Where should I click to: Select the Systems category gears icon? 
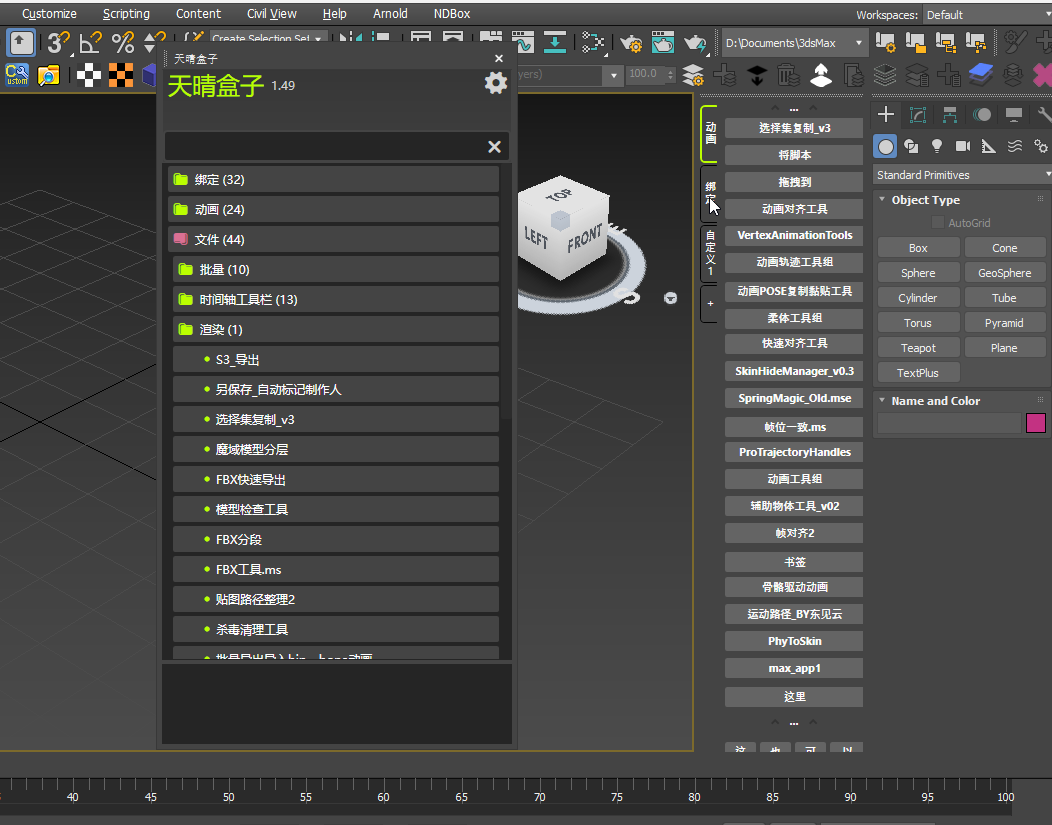(1040, 146)
